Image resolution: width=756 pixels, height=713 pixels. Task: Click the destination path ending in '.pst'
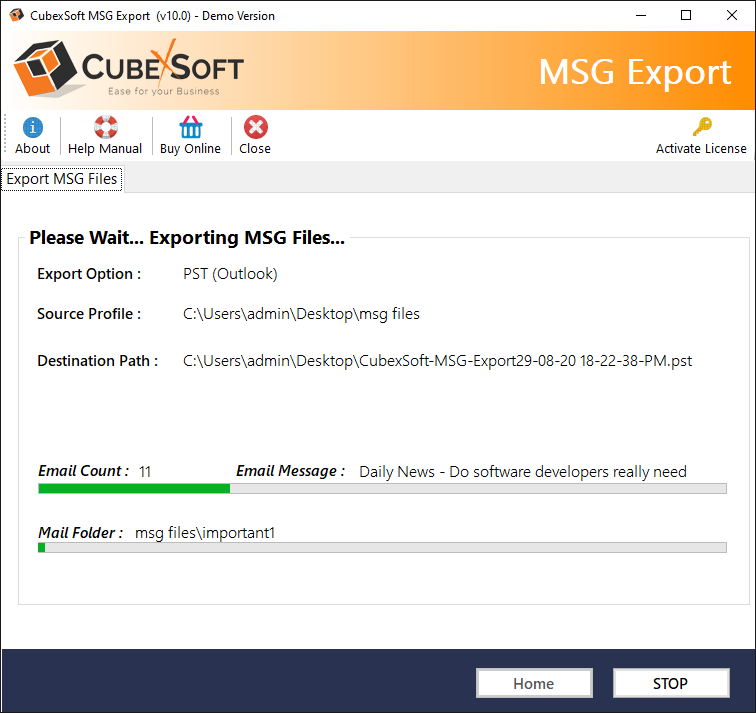pyautogui.click(x=437, y=361)
